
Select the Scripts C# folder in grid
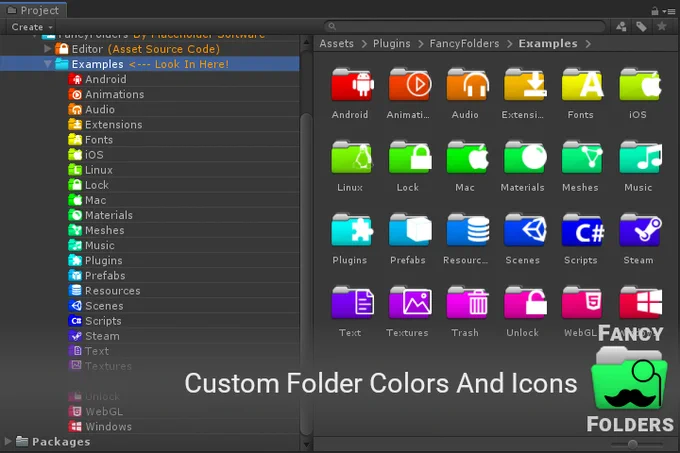(582, 230)
